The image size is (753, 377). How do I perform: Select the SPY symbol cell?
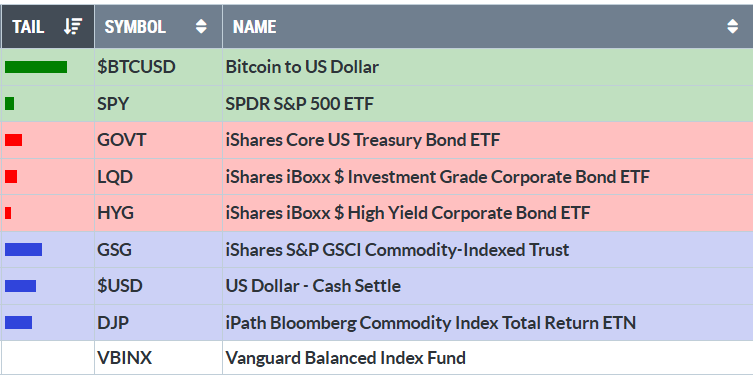pyautogui.click(x=158, y=104)
